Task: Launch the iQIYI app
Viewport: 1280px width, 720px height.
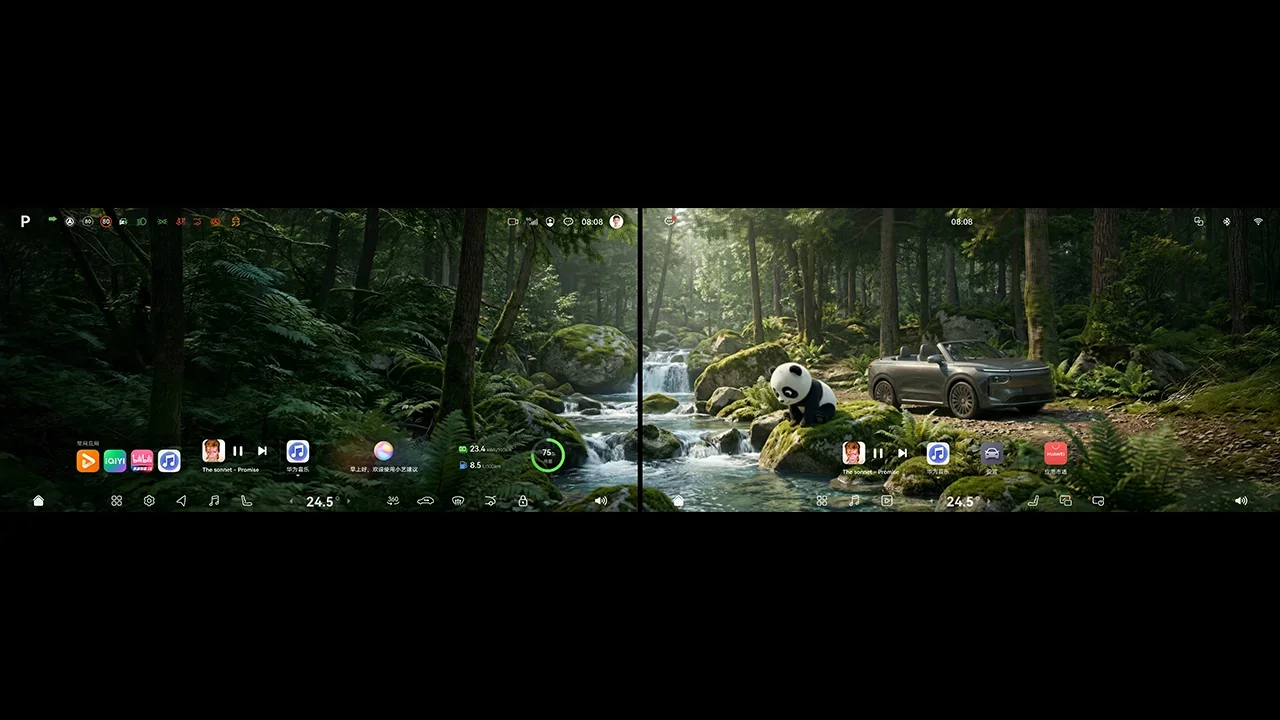Action: coord(115,461)
